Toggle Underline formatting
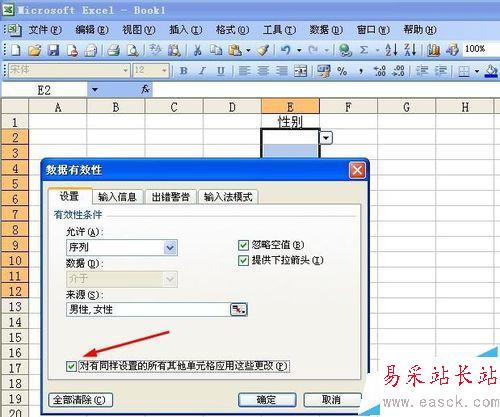 pos(220,71)
